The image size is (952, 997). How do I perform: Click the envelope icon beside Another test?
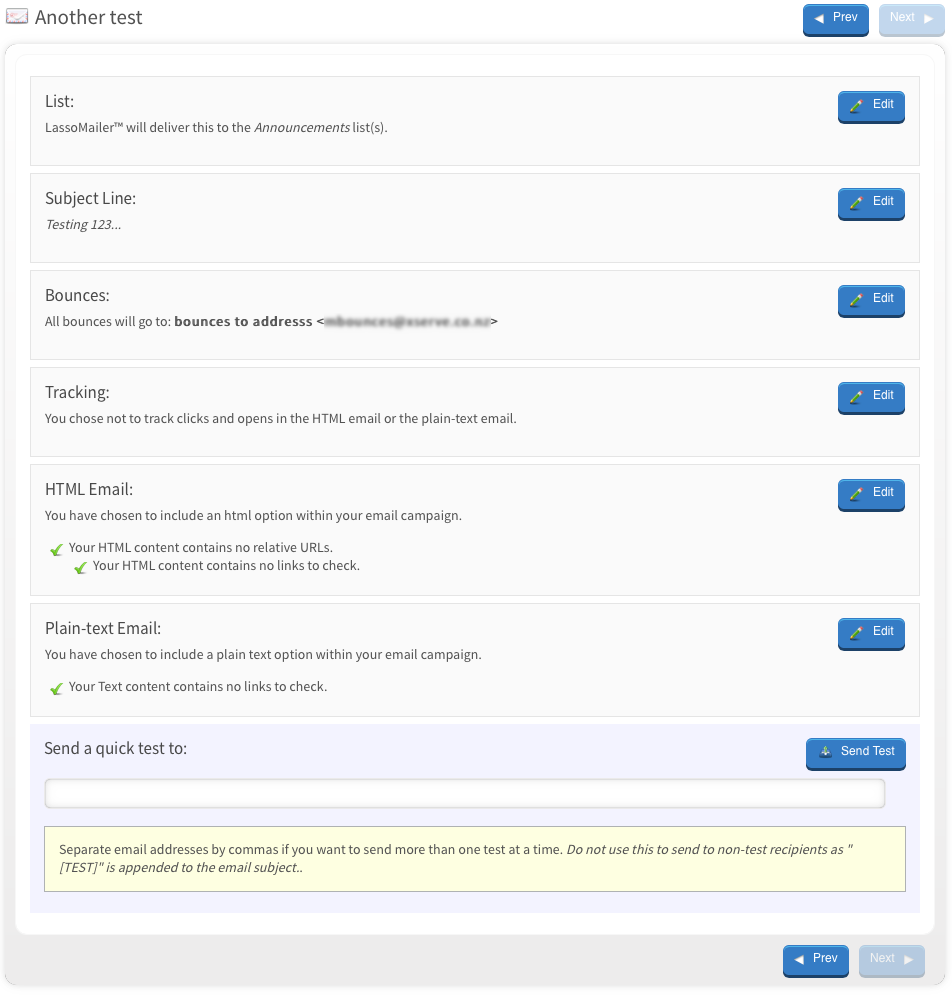click(17, 17)
